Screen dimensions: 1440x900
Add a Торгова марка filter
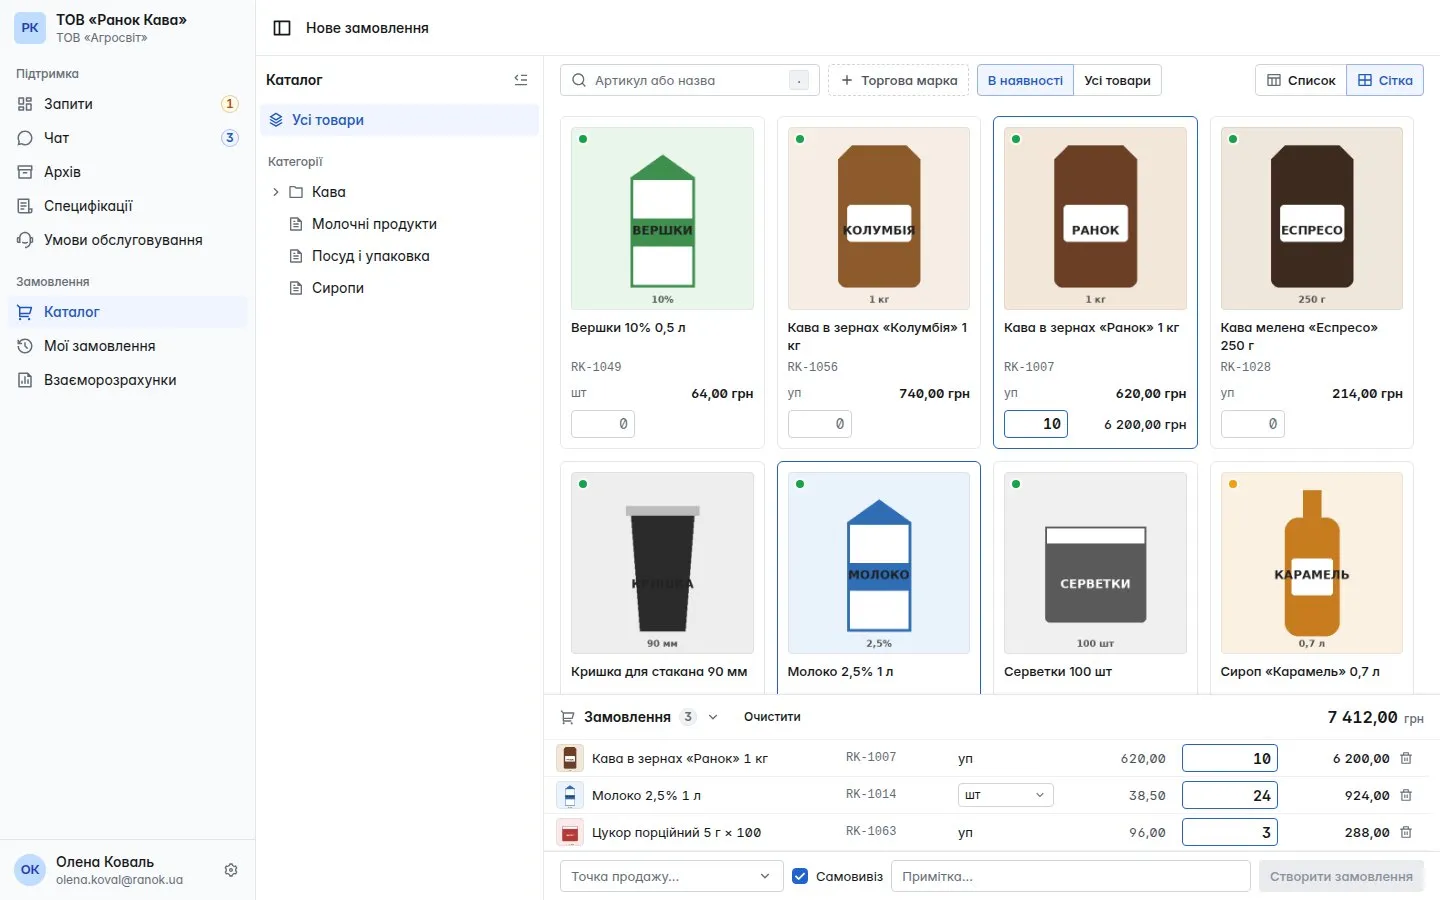coord(899,80)
